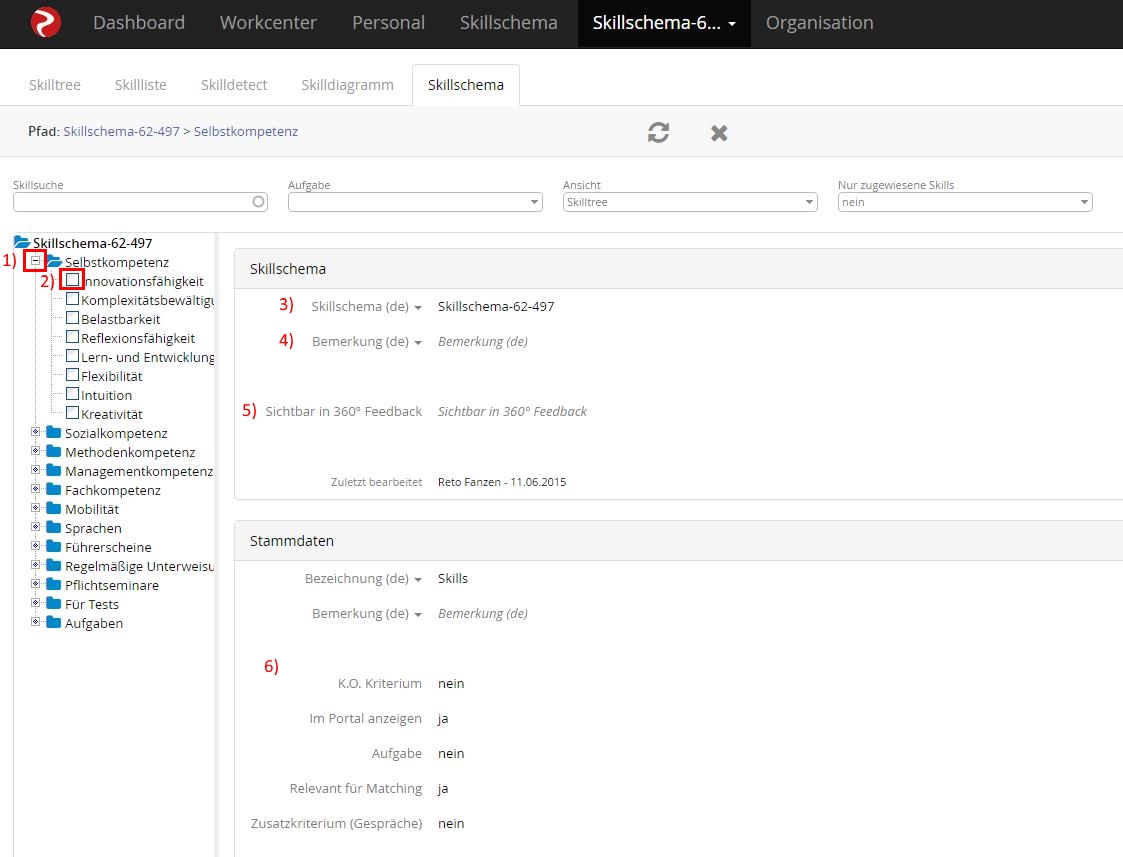Check the Flexibilität checkbox

pyautogui.click(x=72, y=374)
